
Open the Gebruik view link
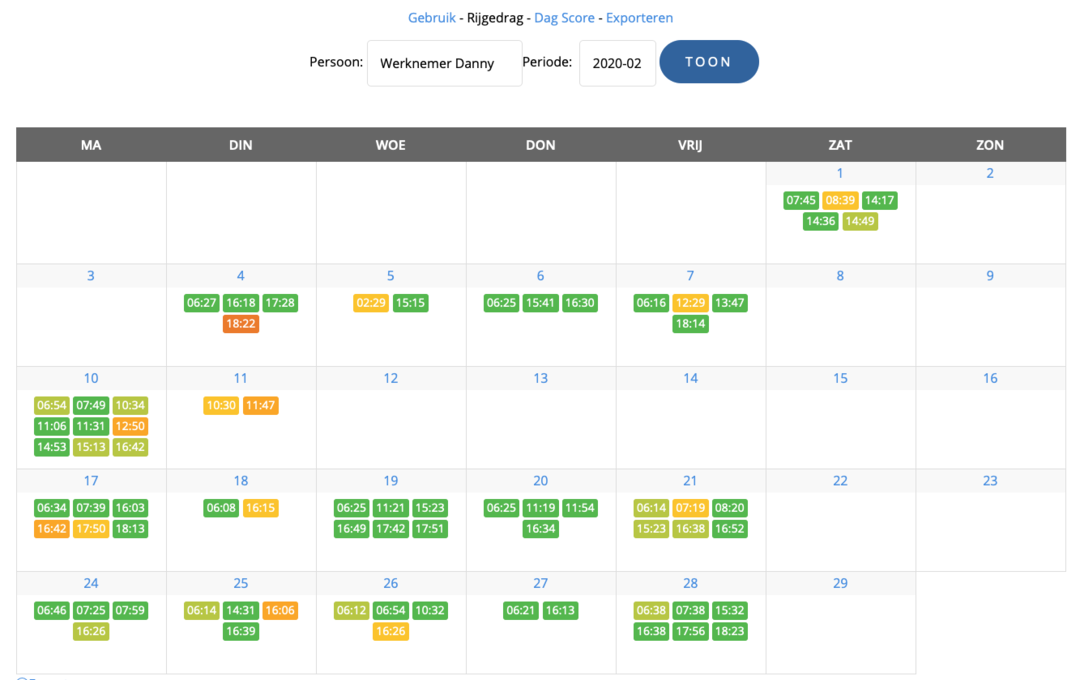click(x=431, y=18)
